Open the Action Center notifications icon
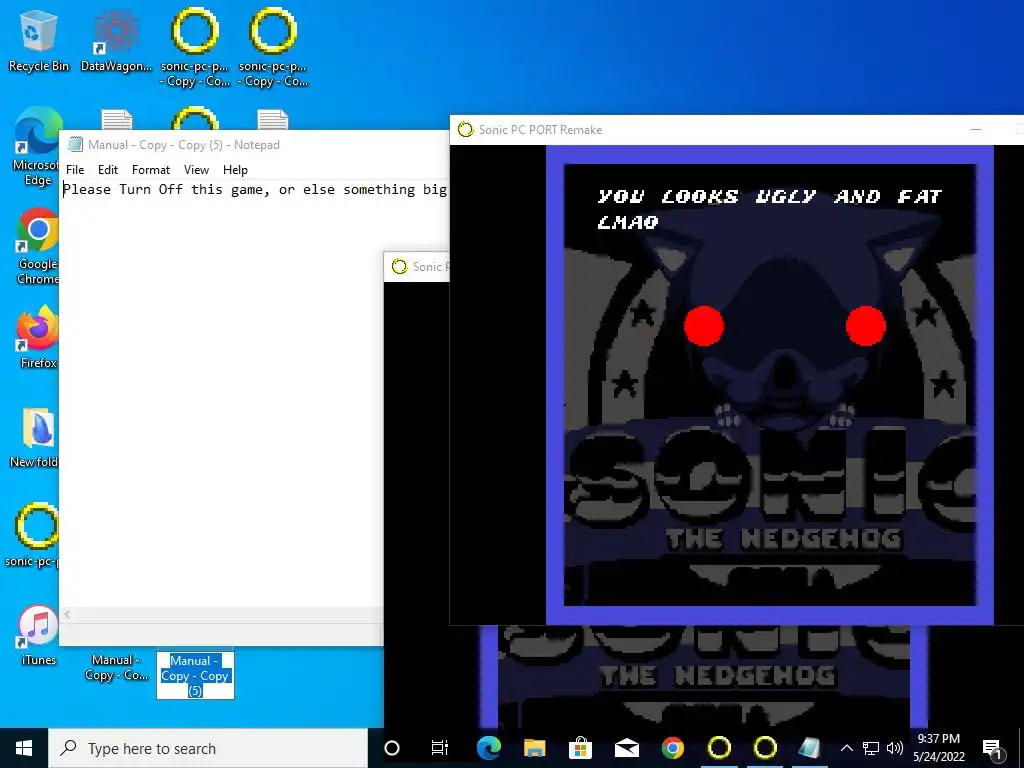Viewport: 1024px width, 768px height. (x=992, y=748)
